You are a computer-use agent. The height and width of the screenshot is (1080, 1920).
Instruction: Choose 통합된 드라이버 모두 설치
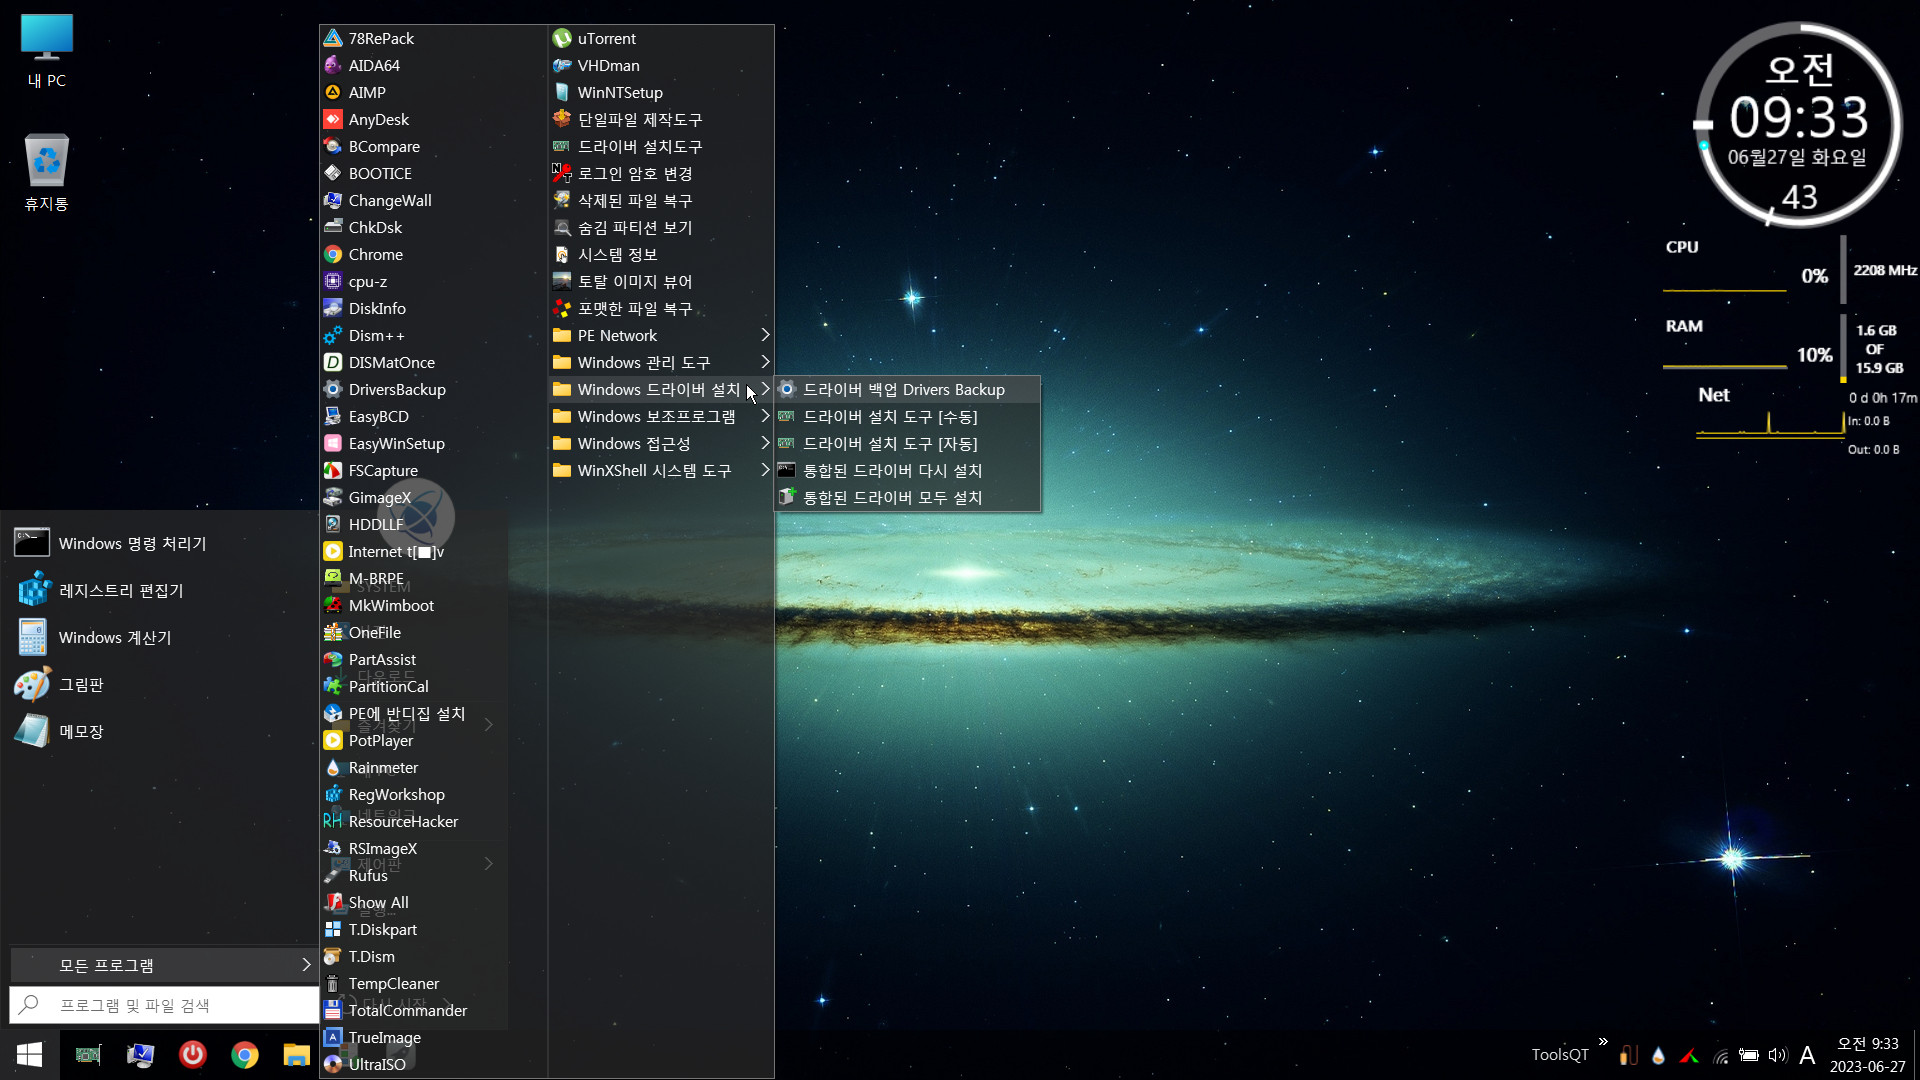908,497
